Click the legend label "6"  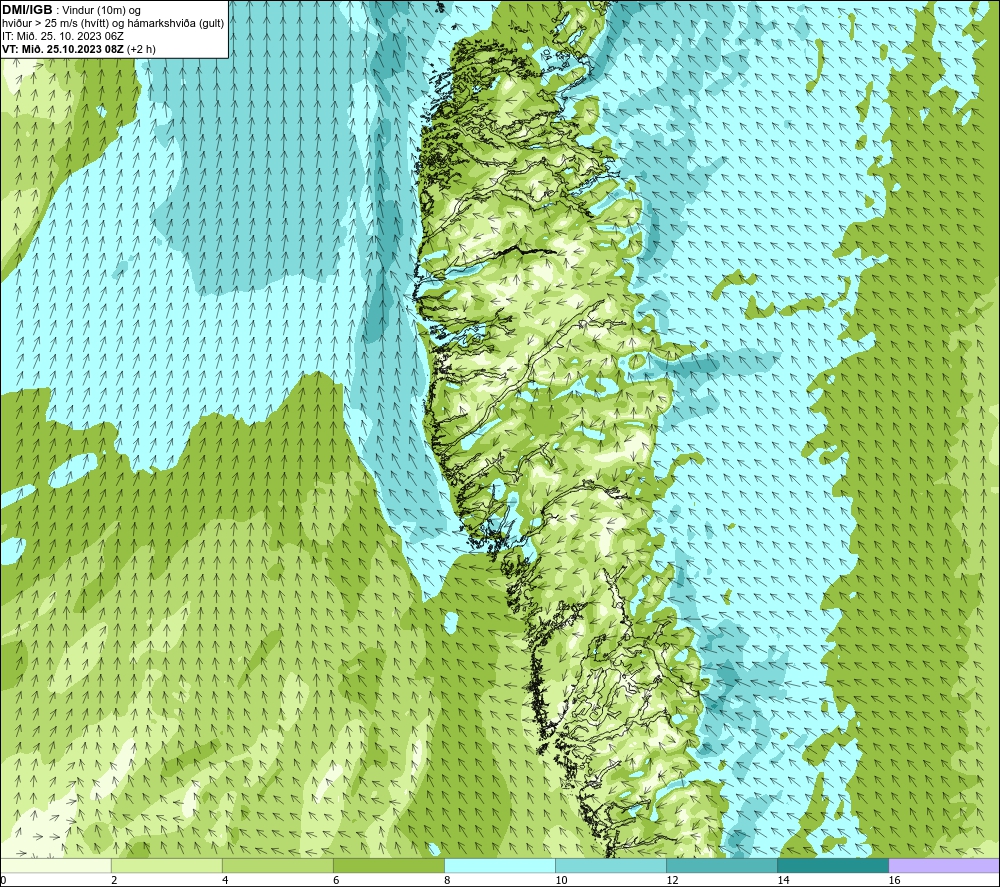pyautogui.click(x=336, y=880)
